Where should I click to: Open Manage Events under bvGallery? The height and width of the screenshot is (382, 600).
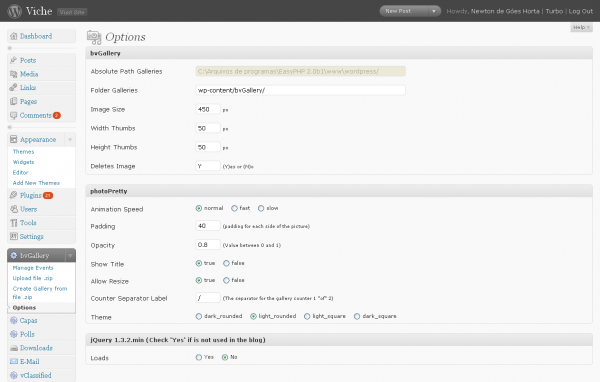33,268
